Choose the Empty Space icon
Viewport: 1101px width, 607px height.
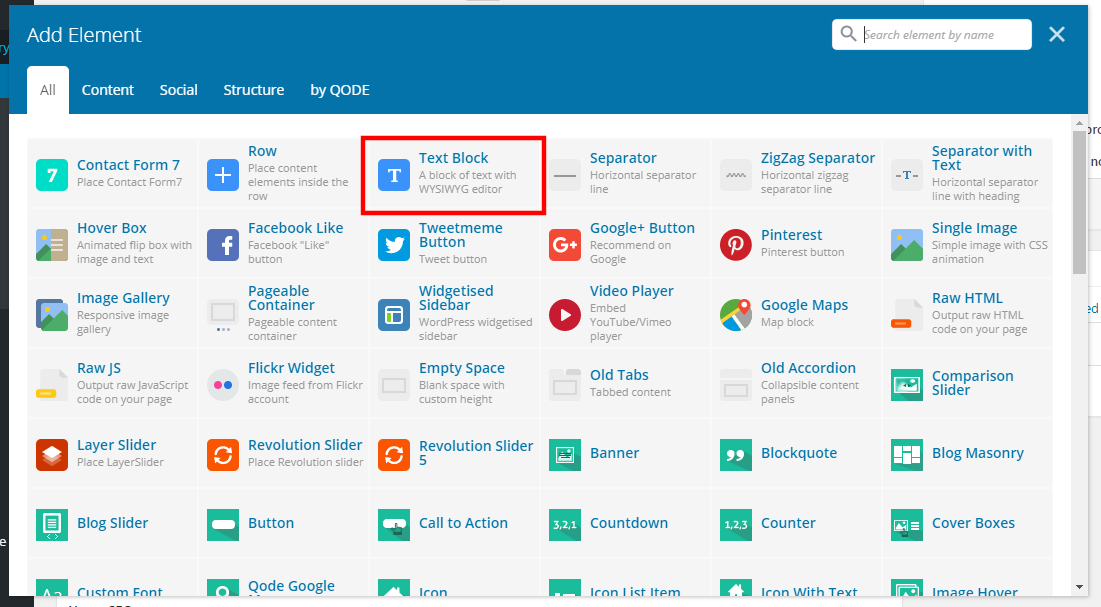[x=394, y=384]
